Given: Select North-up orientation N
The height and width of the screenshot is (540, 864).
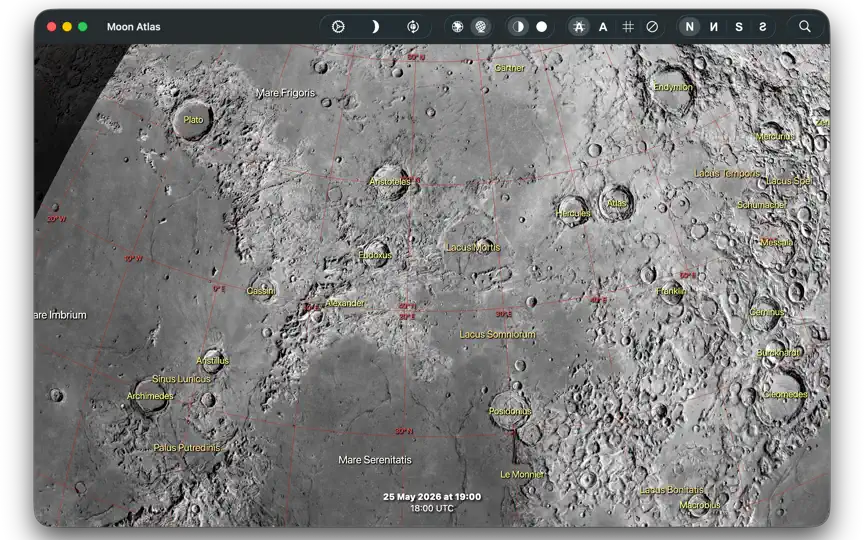Looking at the screenshot, I should tap(689, 26).
